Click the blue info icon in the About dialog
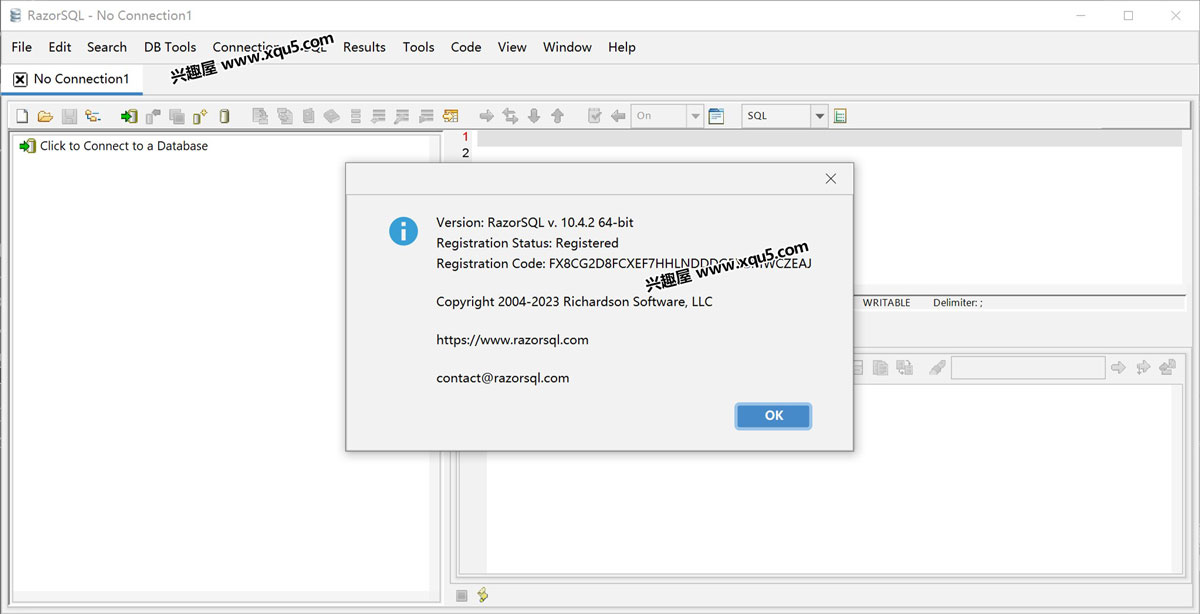 point(403,231)
